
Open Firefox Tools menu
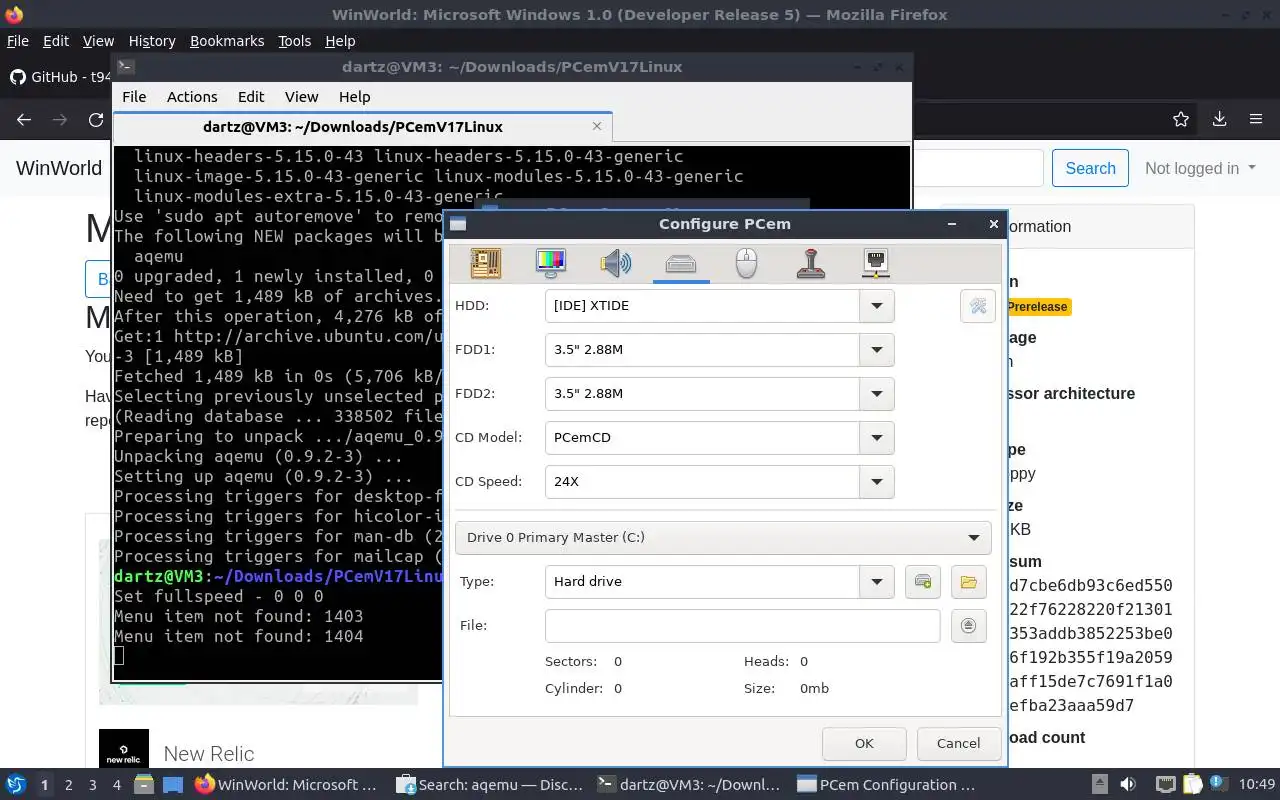click(295, 41)
